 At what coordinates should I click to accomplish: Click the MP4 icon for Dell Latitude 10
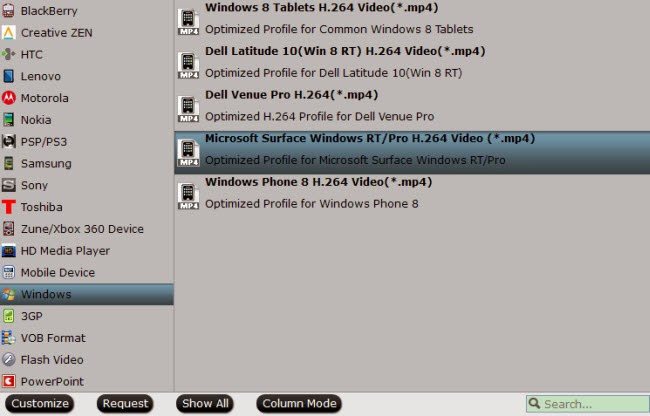(188, 65)
